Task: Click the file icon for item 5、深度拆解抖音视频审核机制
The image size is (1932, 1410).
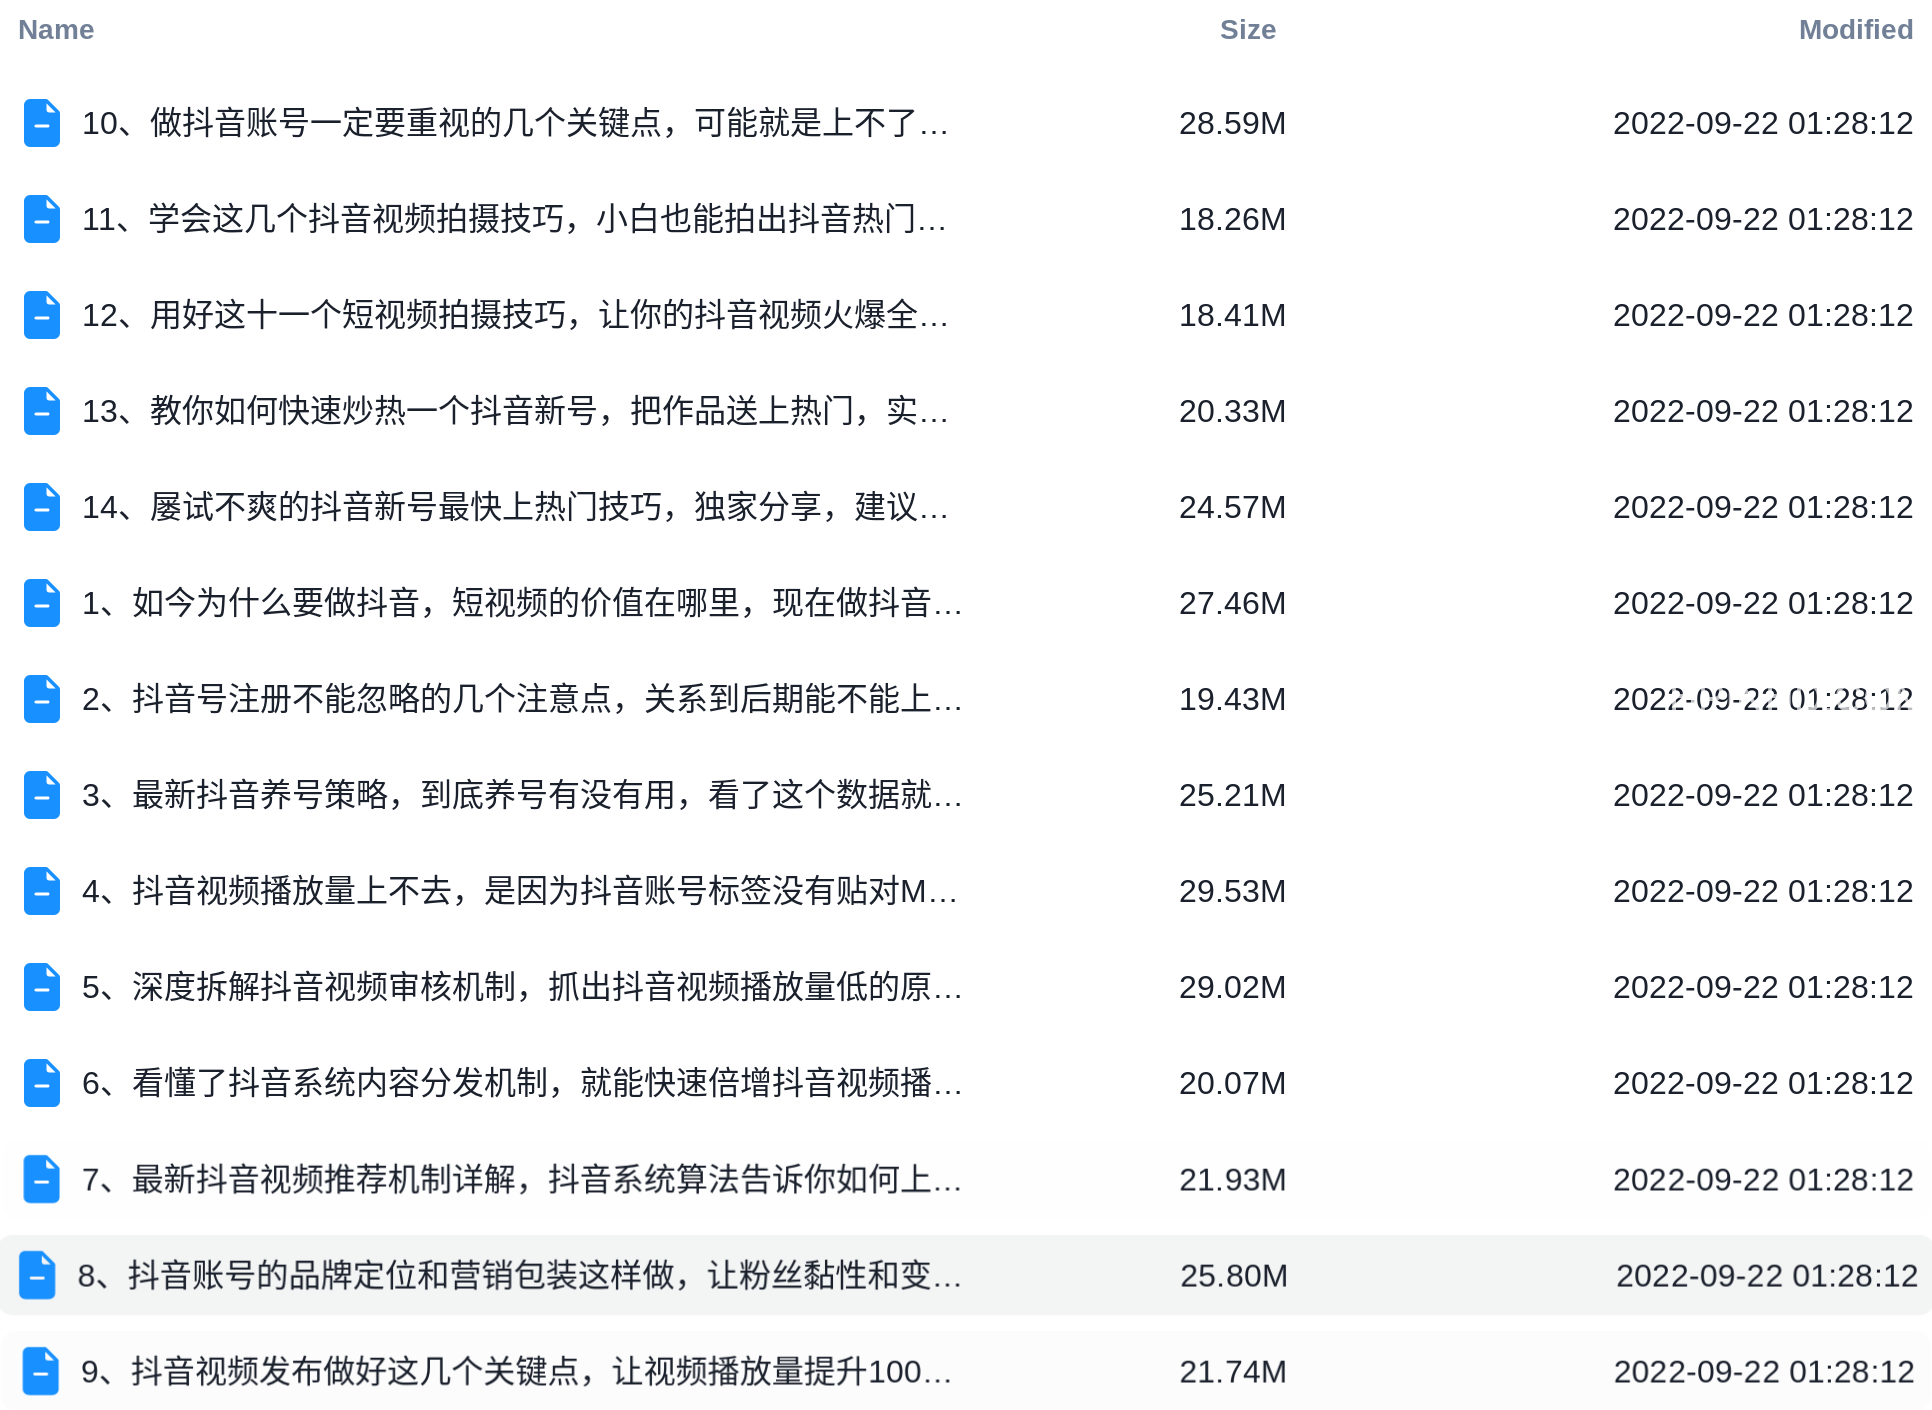Action: point(42,987)
